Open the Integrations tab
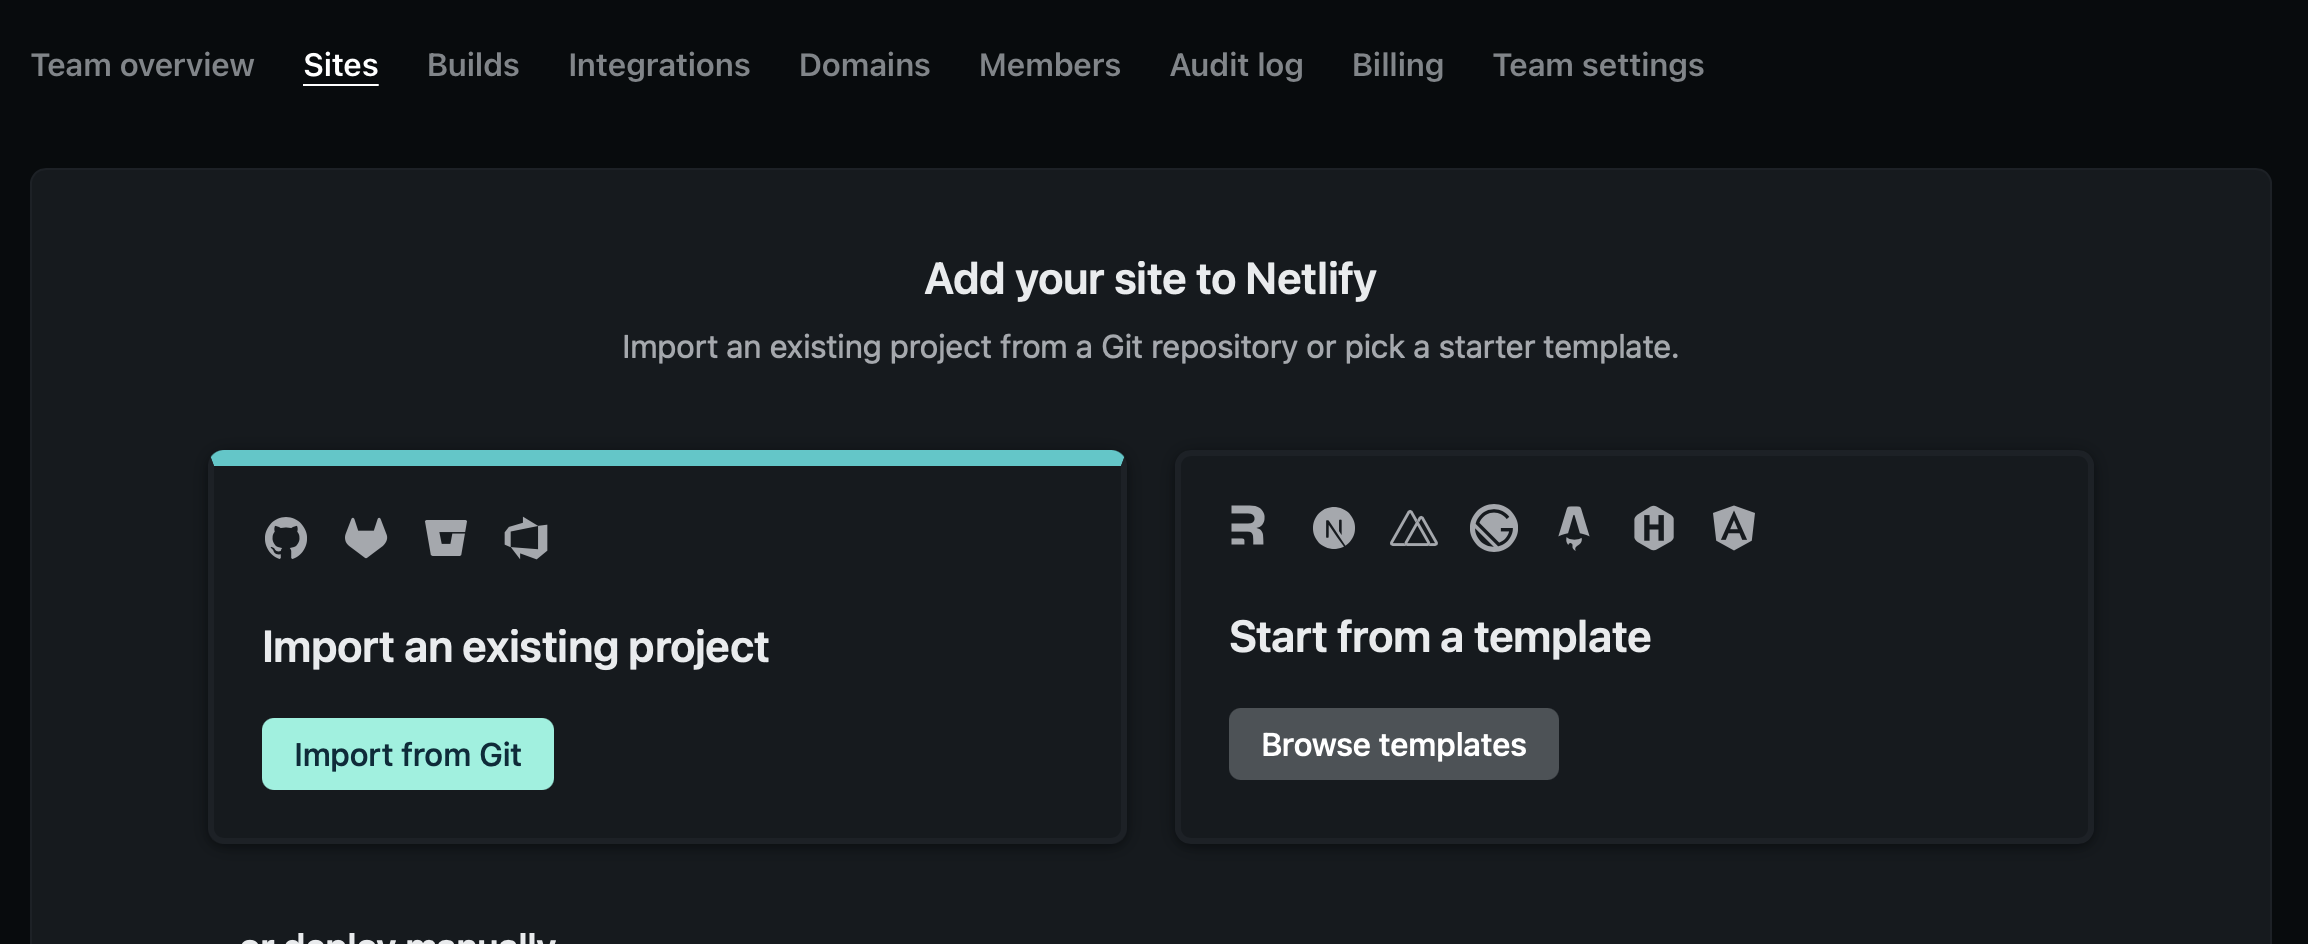This screenshot has height=944, width=2308. 659,65
